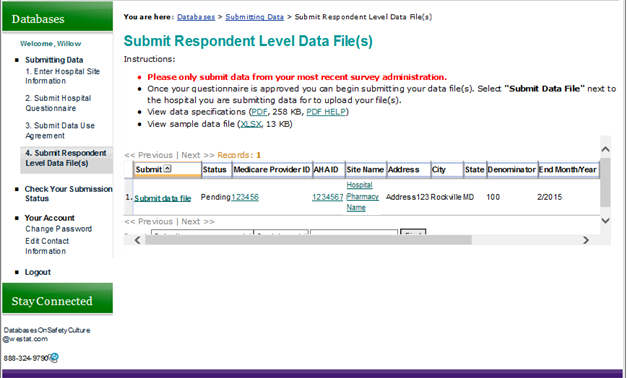The height and width of the screenshot is (378, 628).
Task: Click the Pending status cell
Action: pyautogui.click(x=215, y=197)
